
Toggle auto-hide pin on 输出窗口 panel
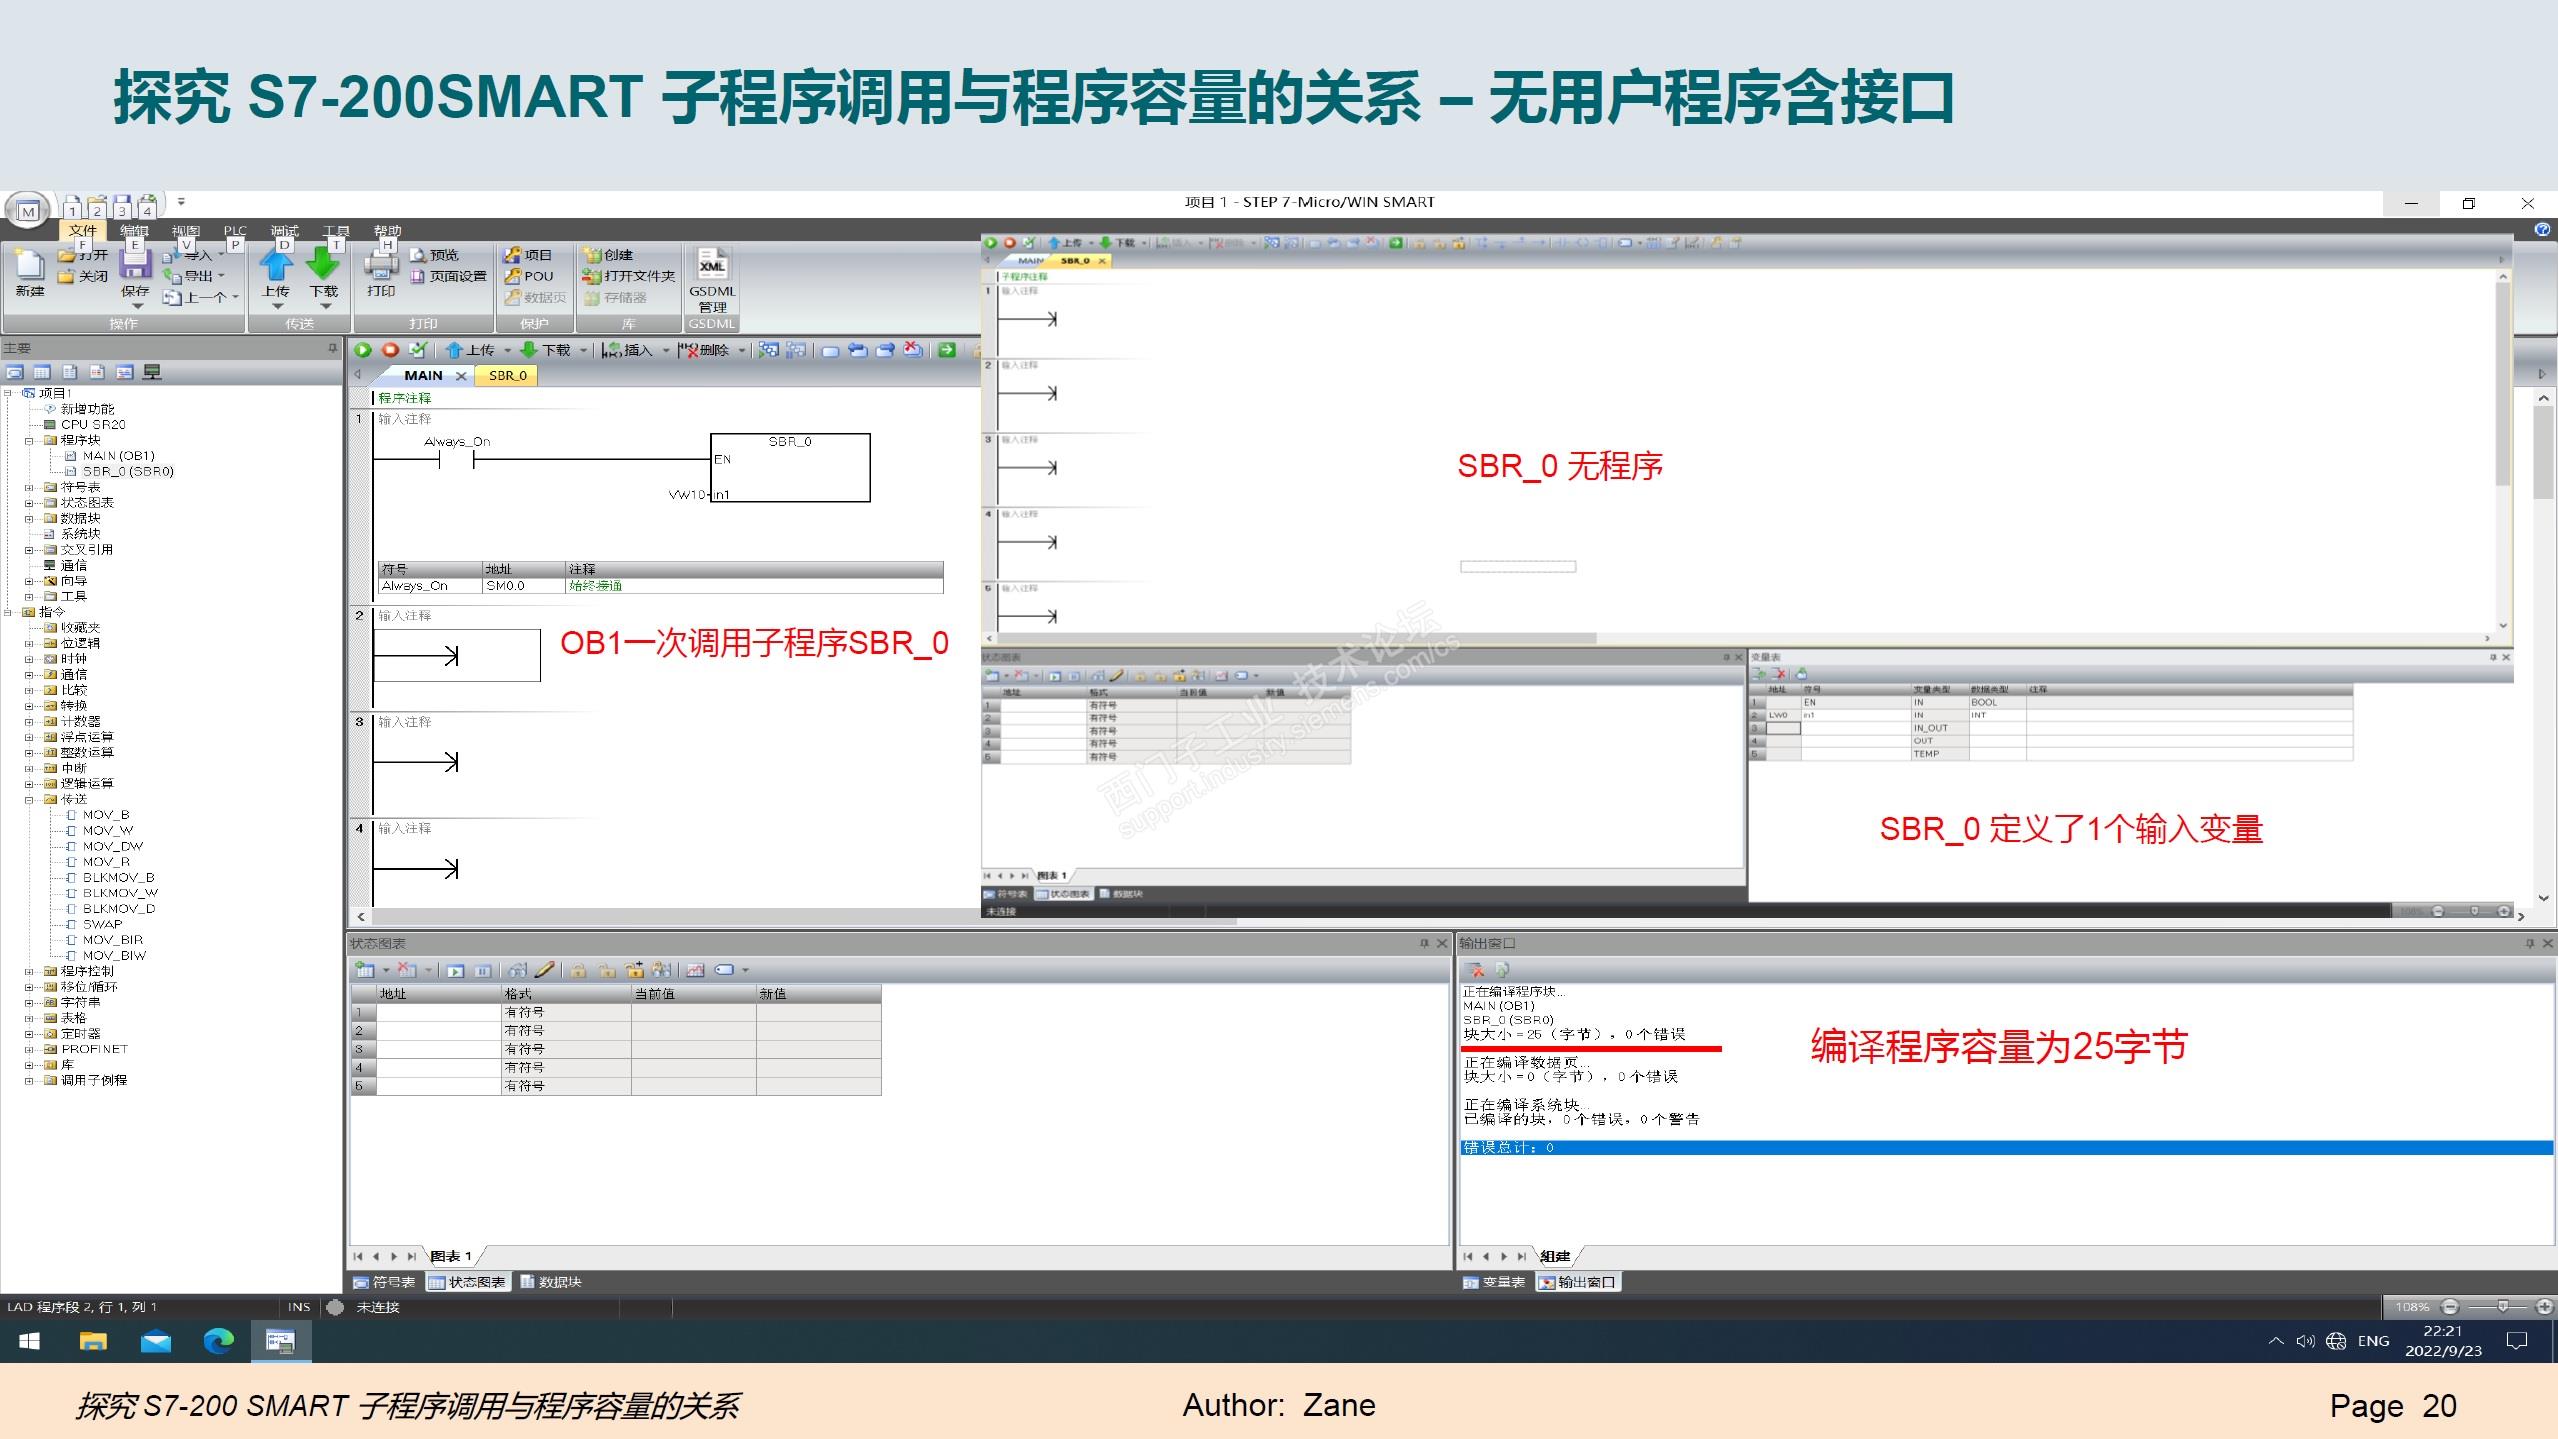pyautogui.click(x=2530, y=943)
